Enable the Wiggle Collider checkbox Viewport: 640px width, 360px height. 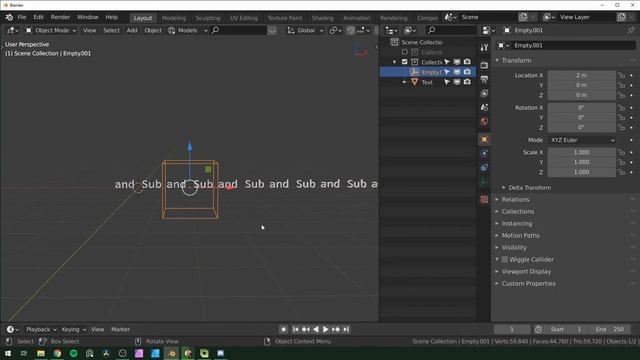504,259
